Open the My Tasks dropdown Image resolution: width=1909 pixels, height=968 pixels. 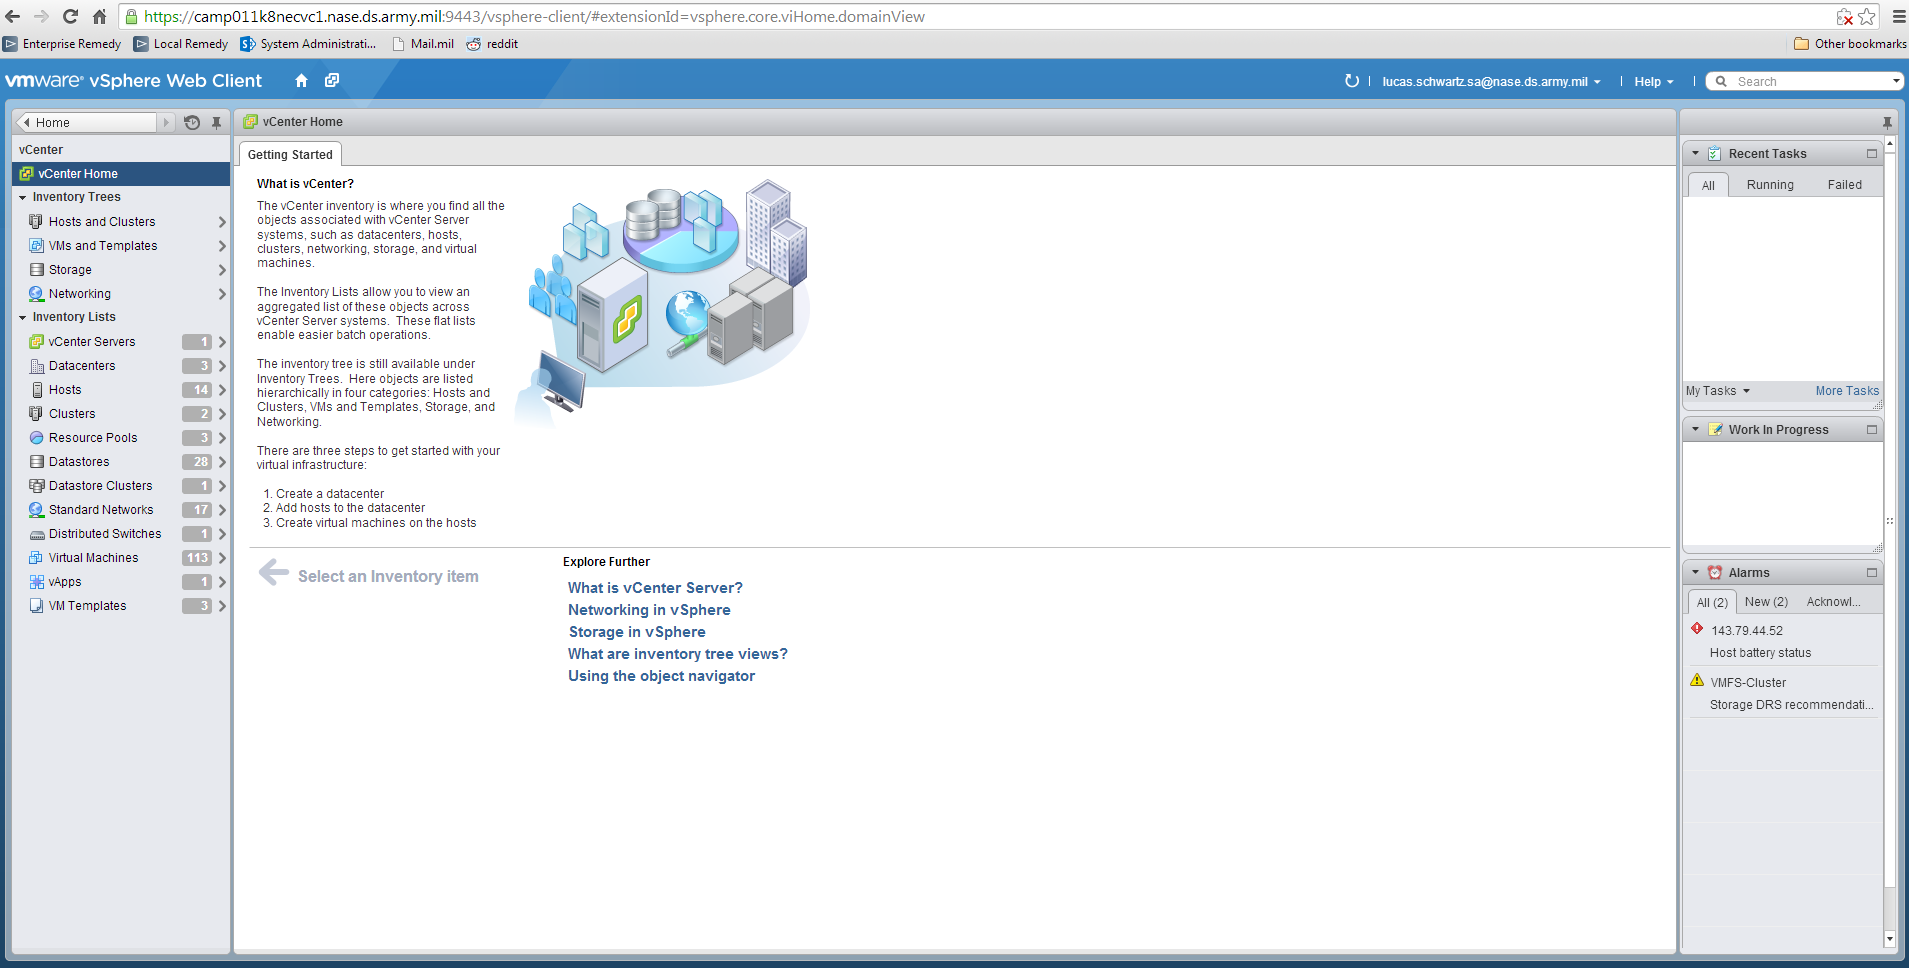(1718, 391)
